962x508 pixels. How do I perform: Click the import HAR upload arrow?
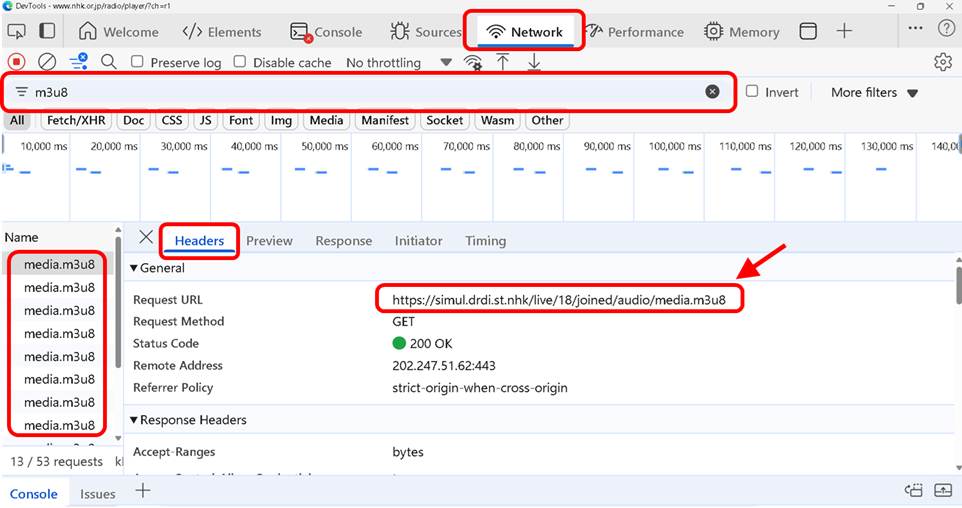click(503, 62)
